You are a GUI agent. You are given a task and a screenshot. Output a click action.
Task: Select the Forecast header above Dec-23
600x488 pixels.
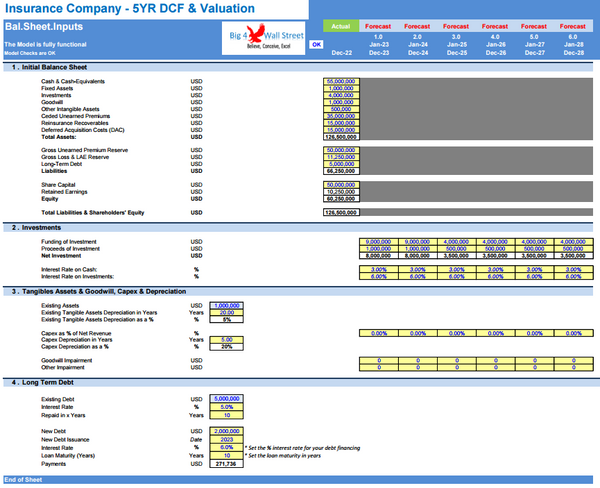pyautogui.click(x=378, y=26)
